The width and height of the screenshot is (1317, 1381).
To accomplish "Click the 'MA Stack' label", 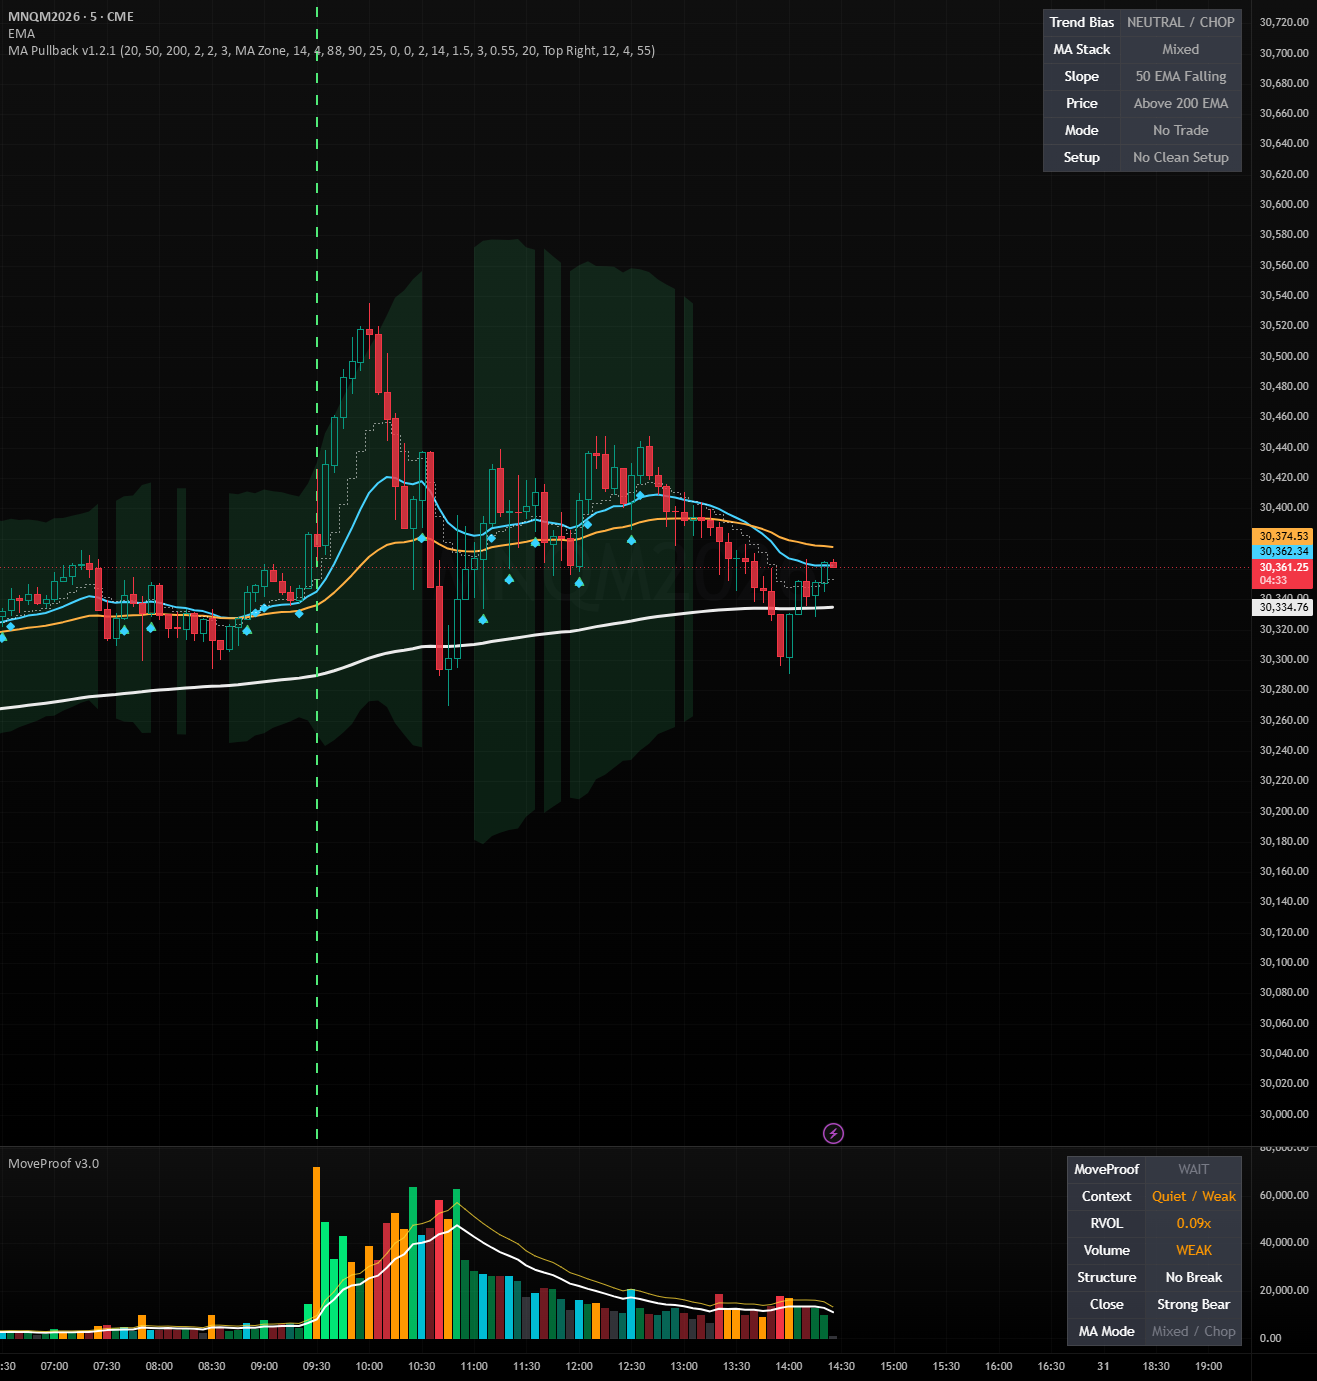I will click(1082, 49).
